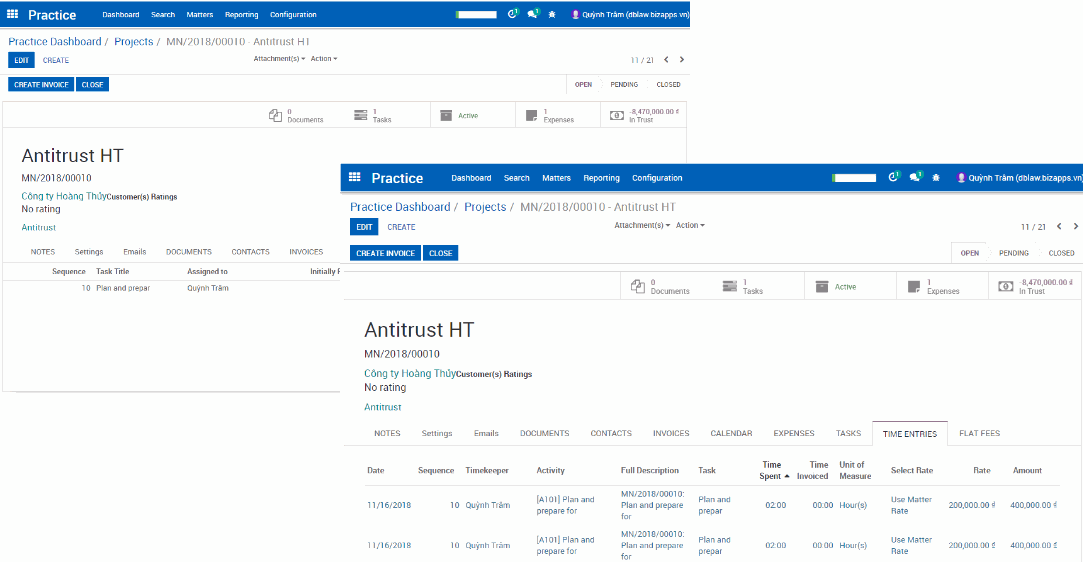Switch to EXPENSES tab in front window

(794, 434)
